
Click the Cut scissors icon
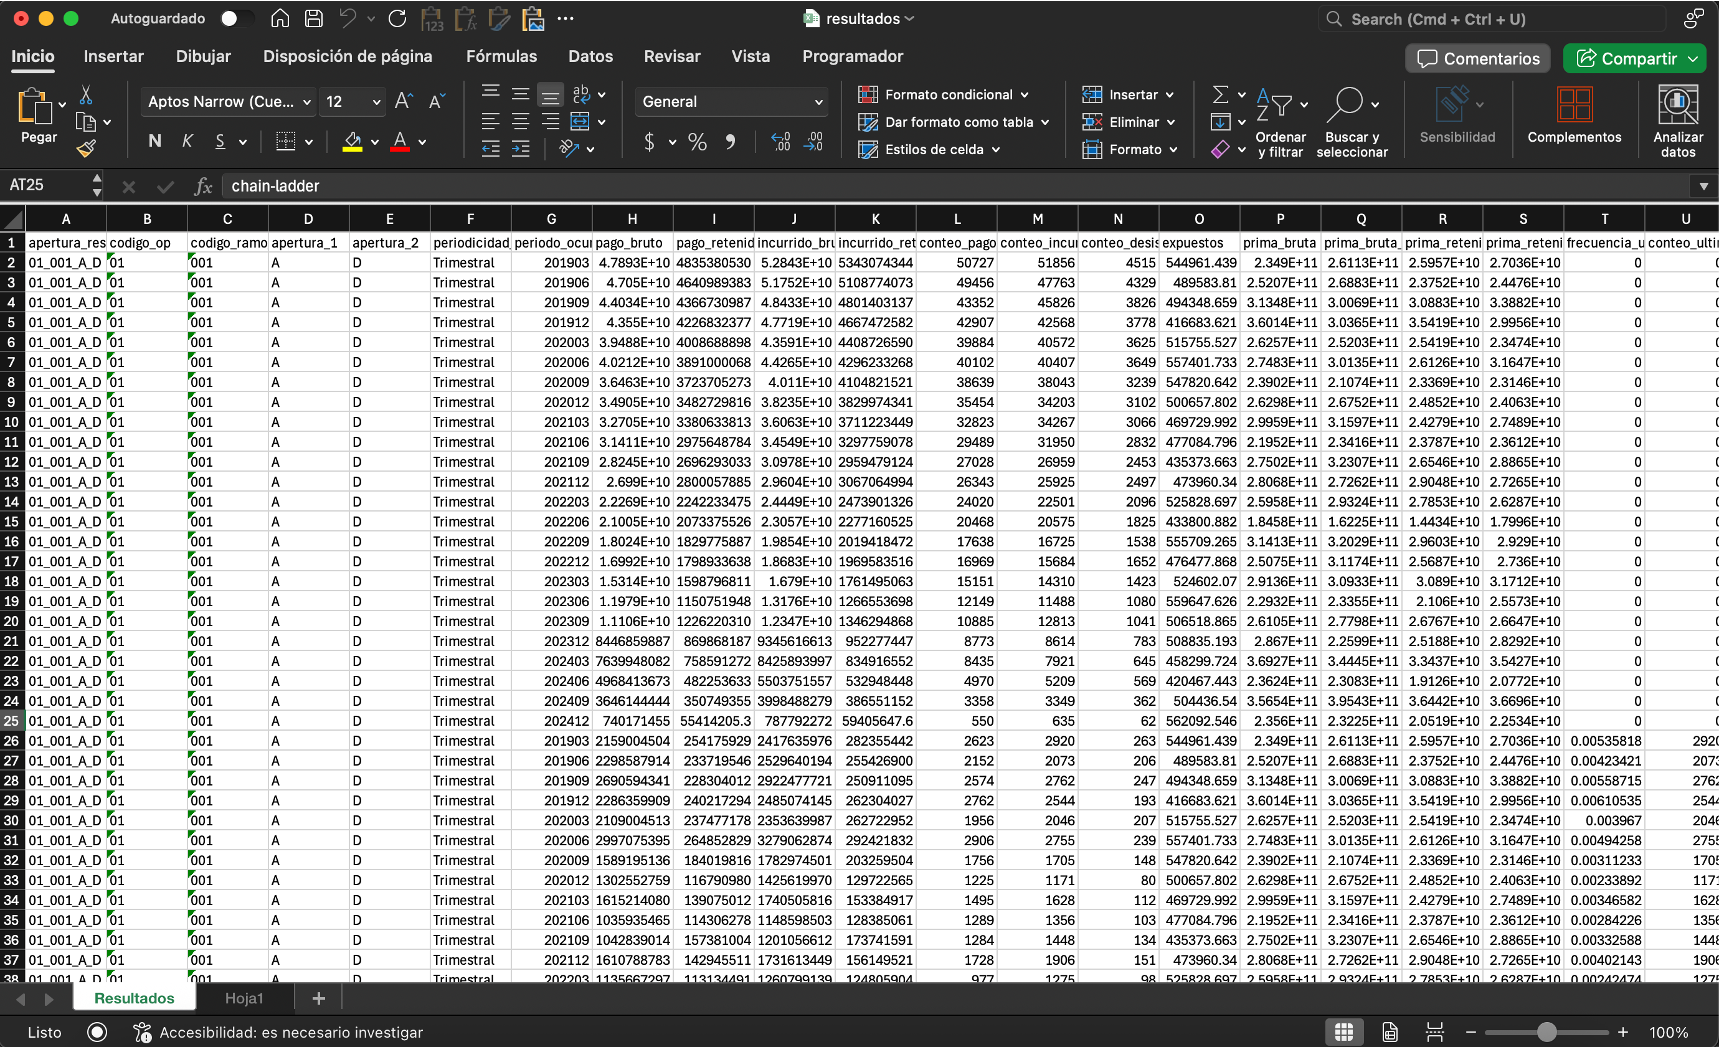tap(86, 95)
